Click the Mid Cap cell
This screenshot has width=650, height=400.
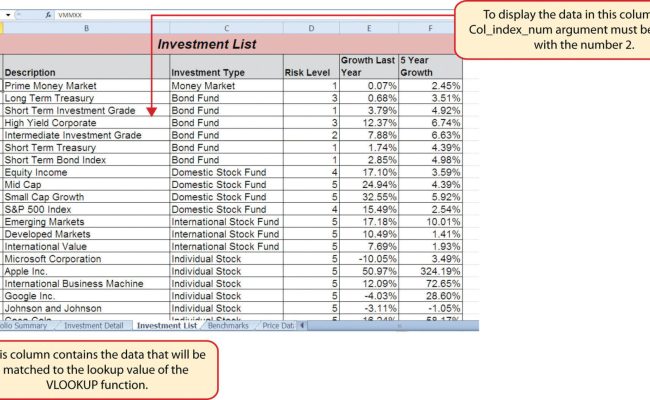pos(86,185)
